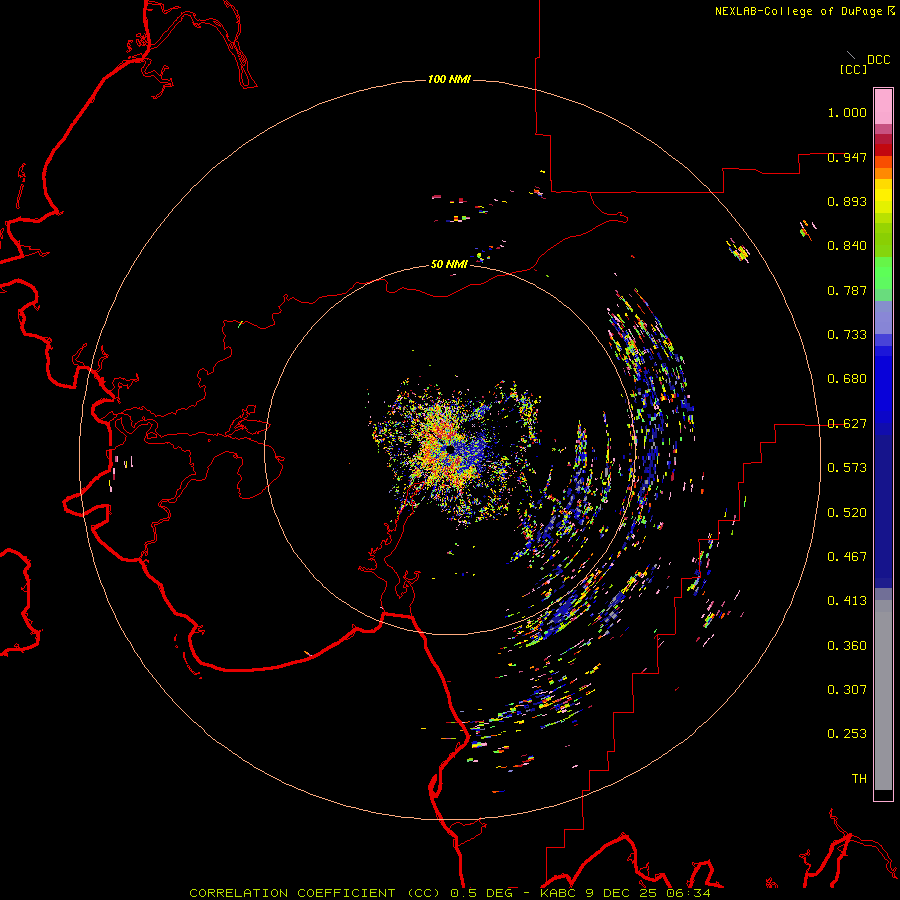Click the pink 1.000 segment of color bar
Viewport: 900px width, 900px height.
(883, 107)
